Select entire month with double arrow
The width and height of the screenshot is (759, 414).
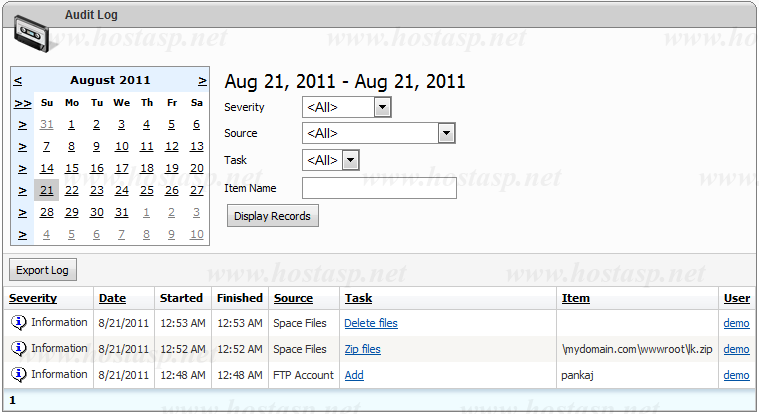22,103
